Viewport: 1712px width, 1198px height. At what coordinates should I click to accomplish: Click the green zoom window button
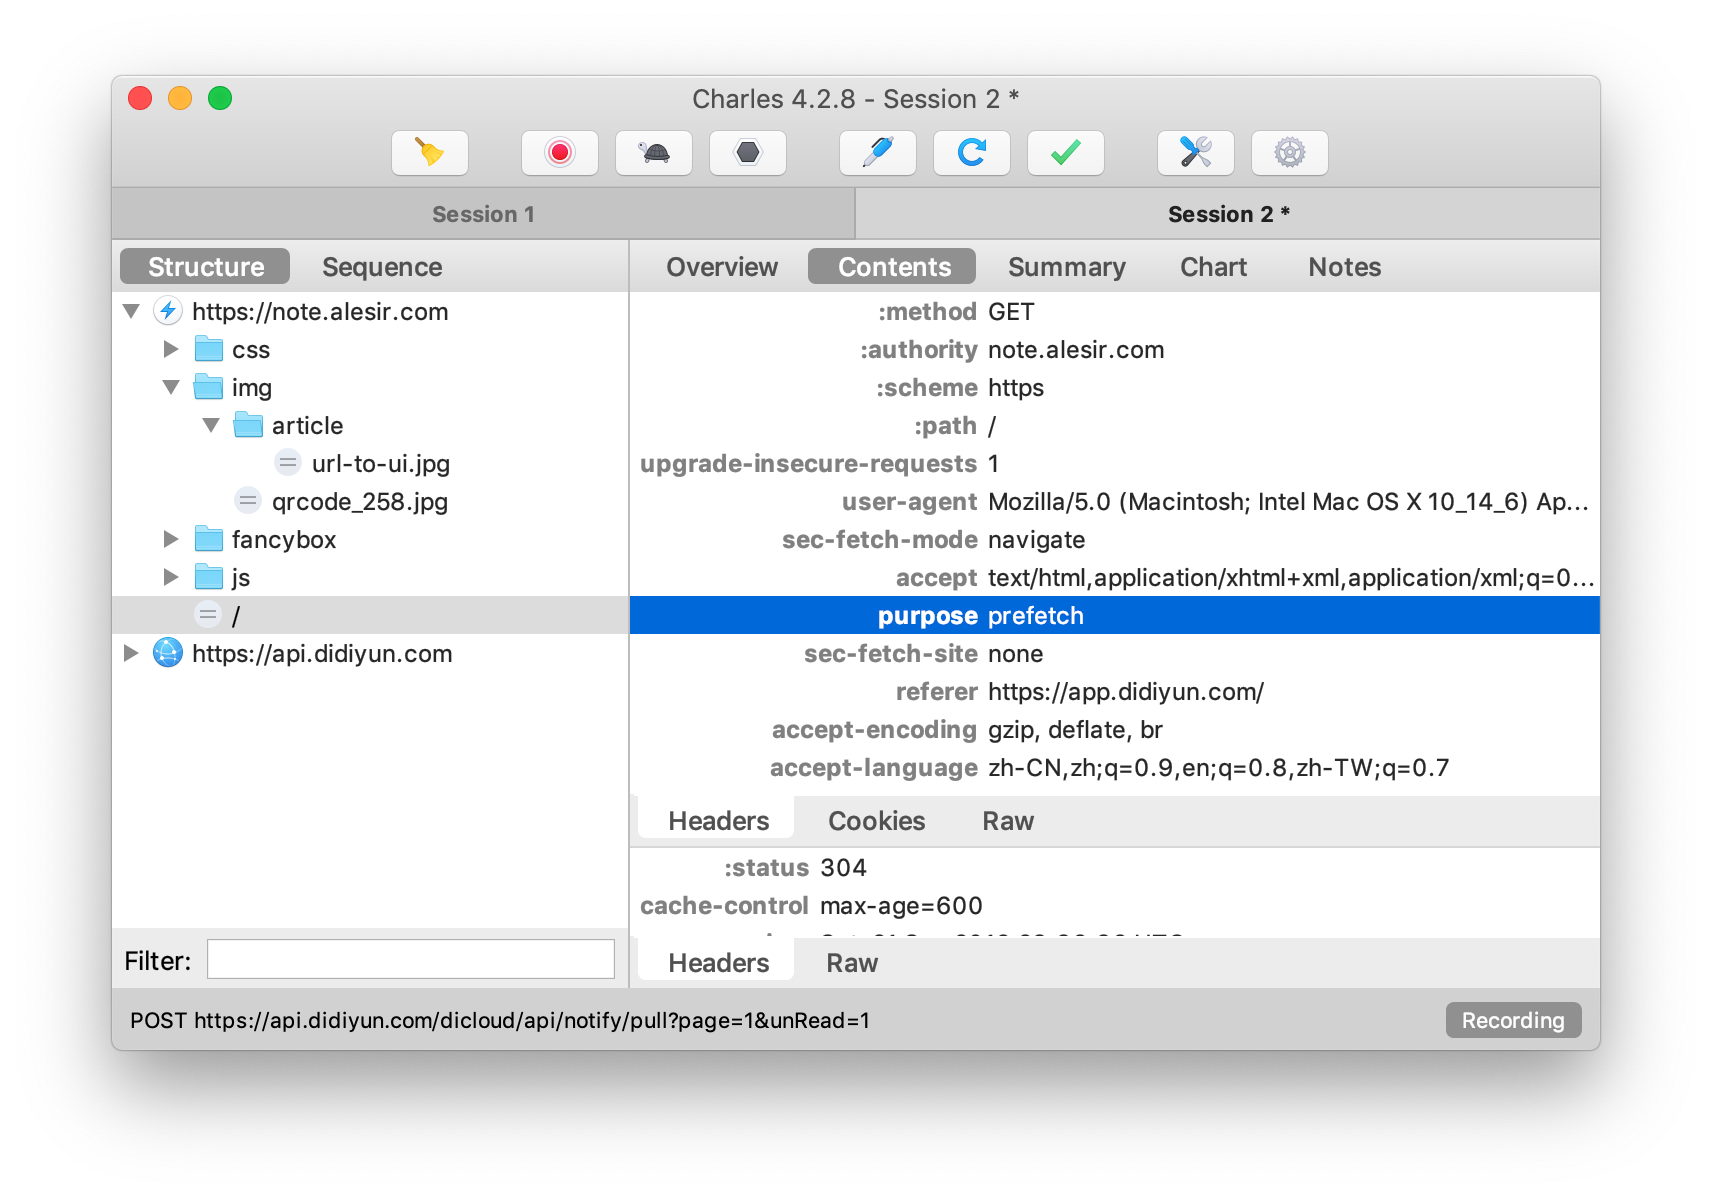coord(220,98)
